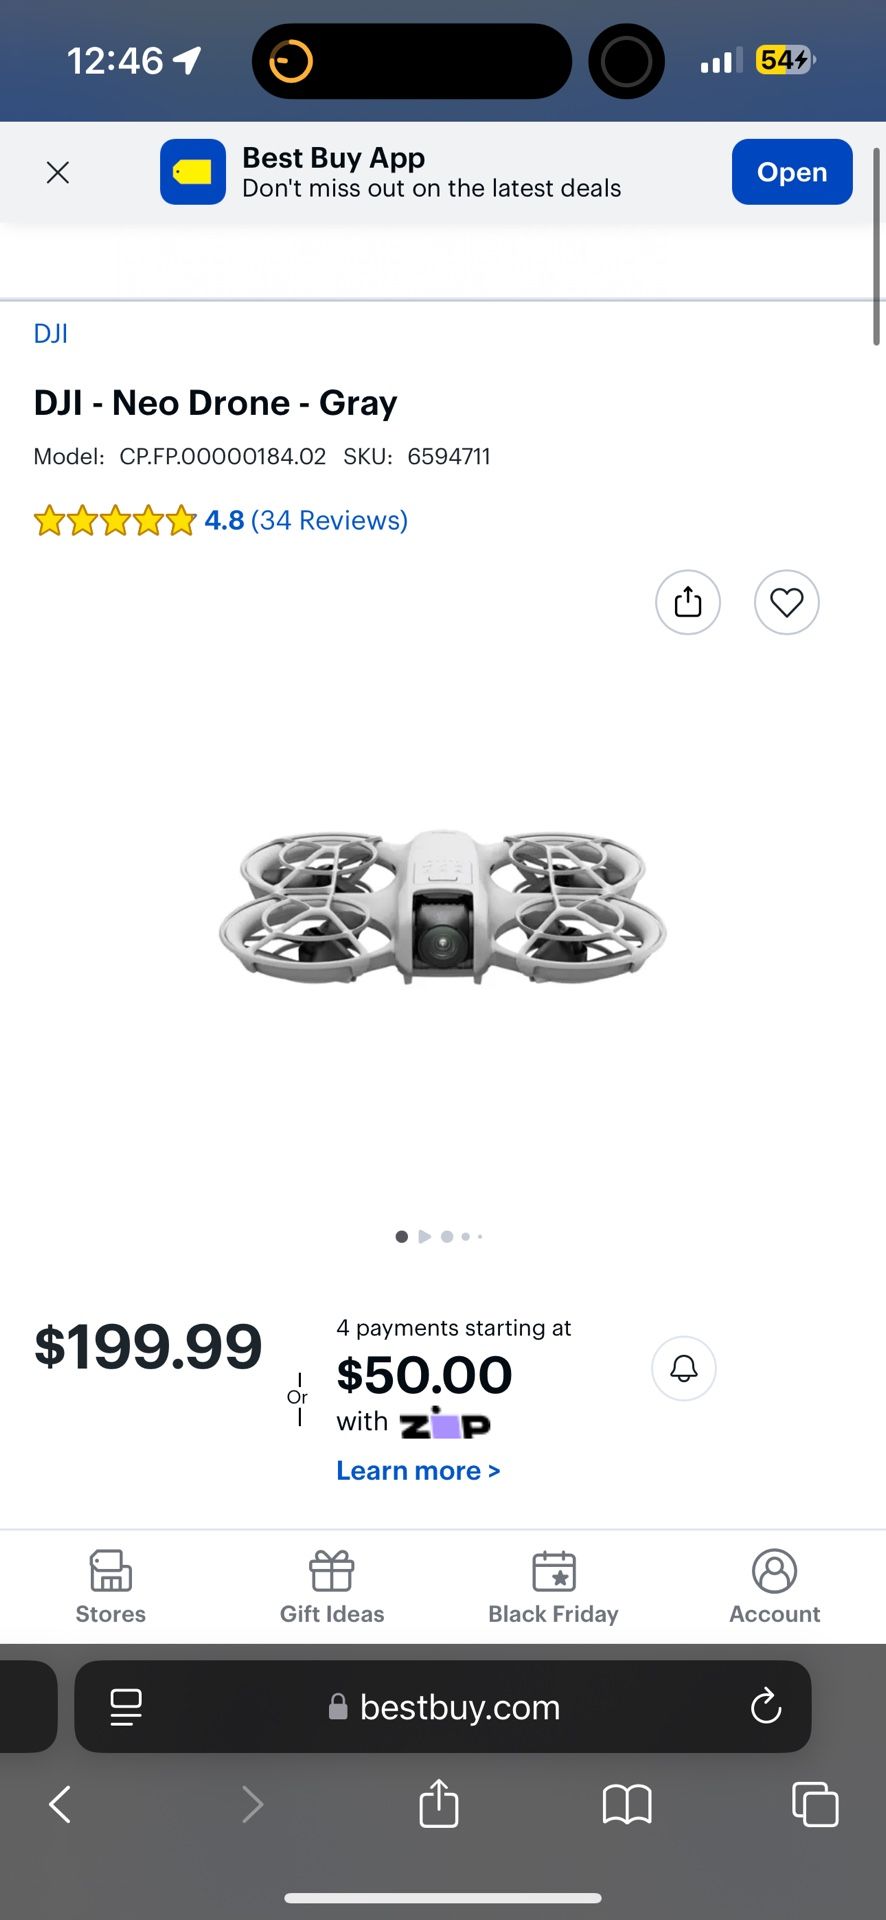
Task: Show all open Safari tabs
Action: (x=815, y=1805)
